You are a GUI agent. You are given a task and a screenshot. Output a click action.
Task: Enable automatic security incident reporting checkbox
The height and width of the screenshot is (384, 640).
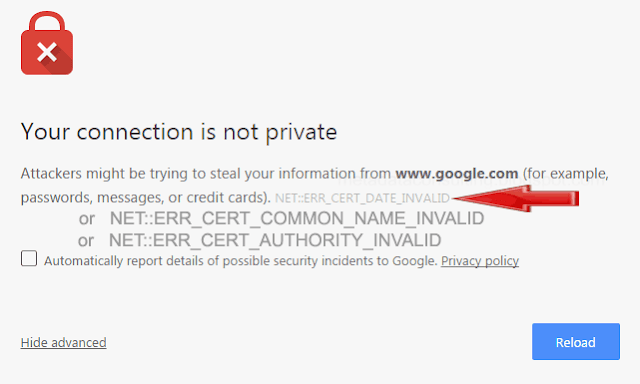point(29,259)
